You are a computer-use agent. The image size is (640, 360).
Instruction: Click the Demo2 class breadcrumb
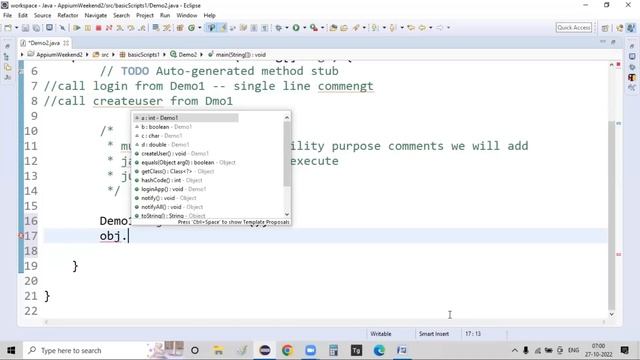click(184, 55)
